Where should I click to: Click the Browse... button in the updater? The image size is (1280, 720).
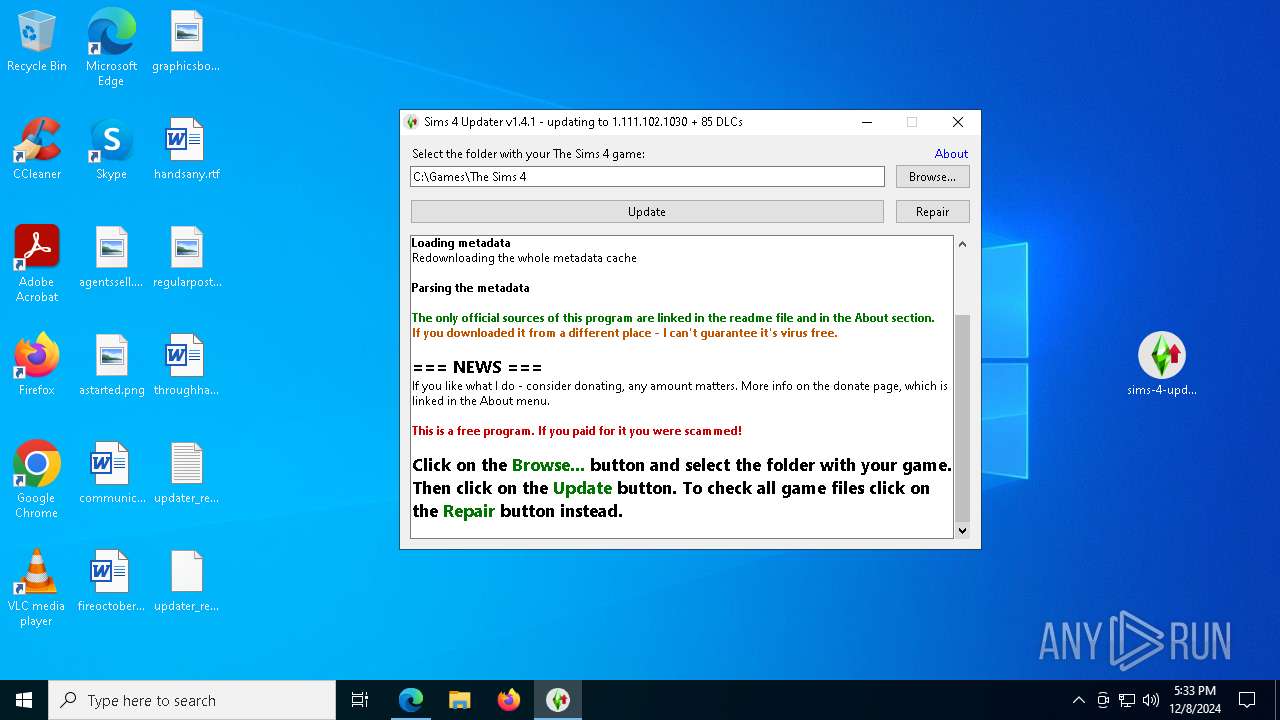[x=932, y=177]
